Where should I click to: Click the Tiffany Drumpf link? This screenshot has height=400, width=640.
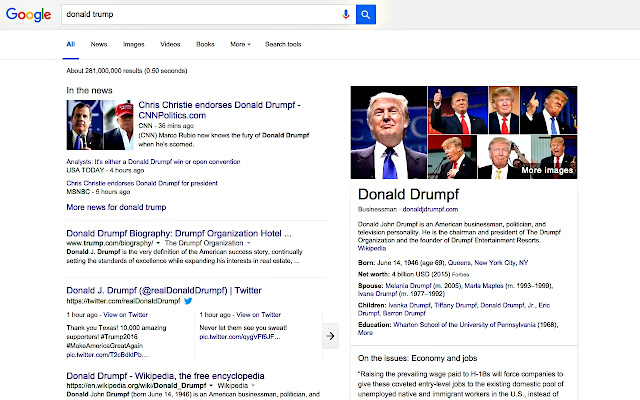pos(456,305)
